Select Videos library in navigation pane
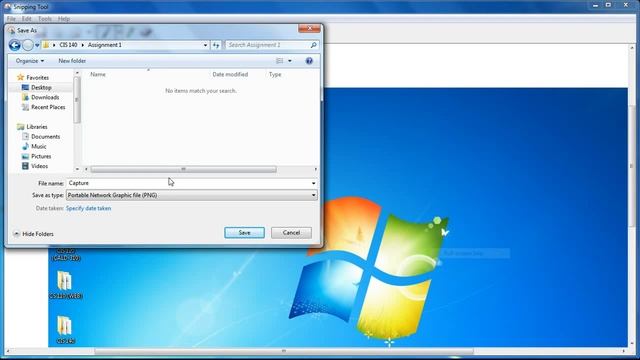Screen dimensions: 640x360 (x=39, y=166)
